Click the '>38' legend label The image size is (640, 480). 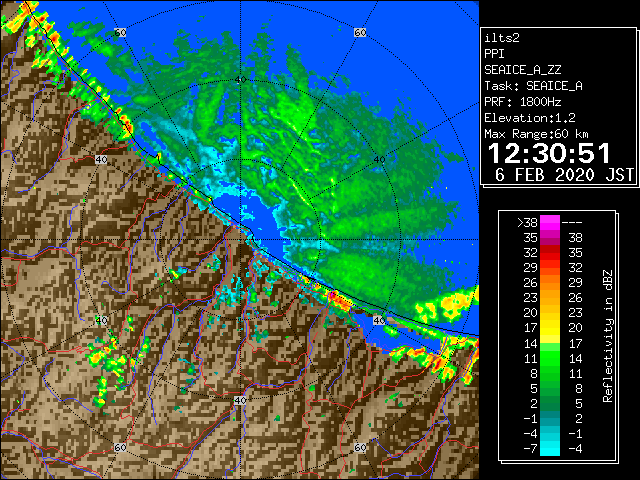[x=527, y=223]
